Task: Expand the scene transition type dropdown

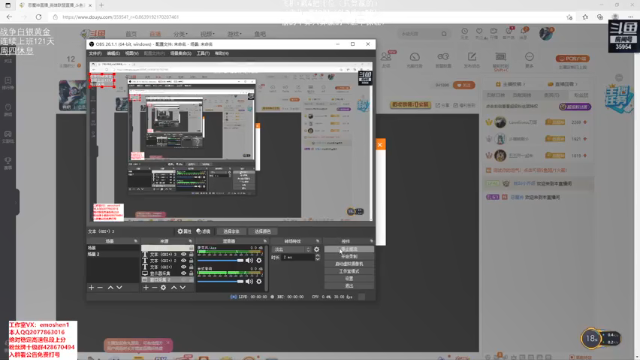Action: pos(292,249)
